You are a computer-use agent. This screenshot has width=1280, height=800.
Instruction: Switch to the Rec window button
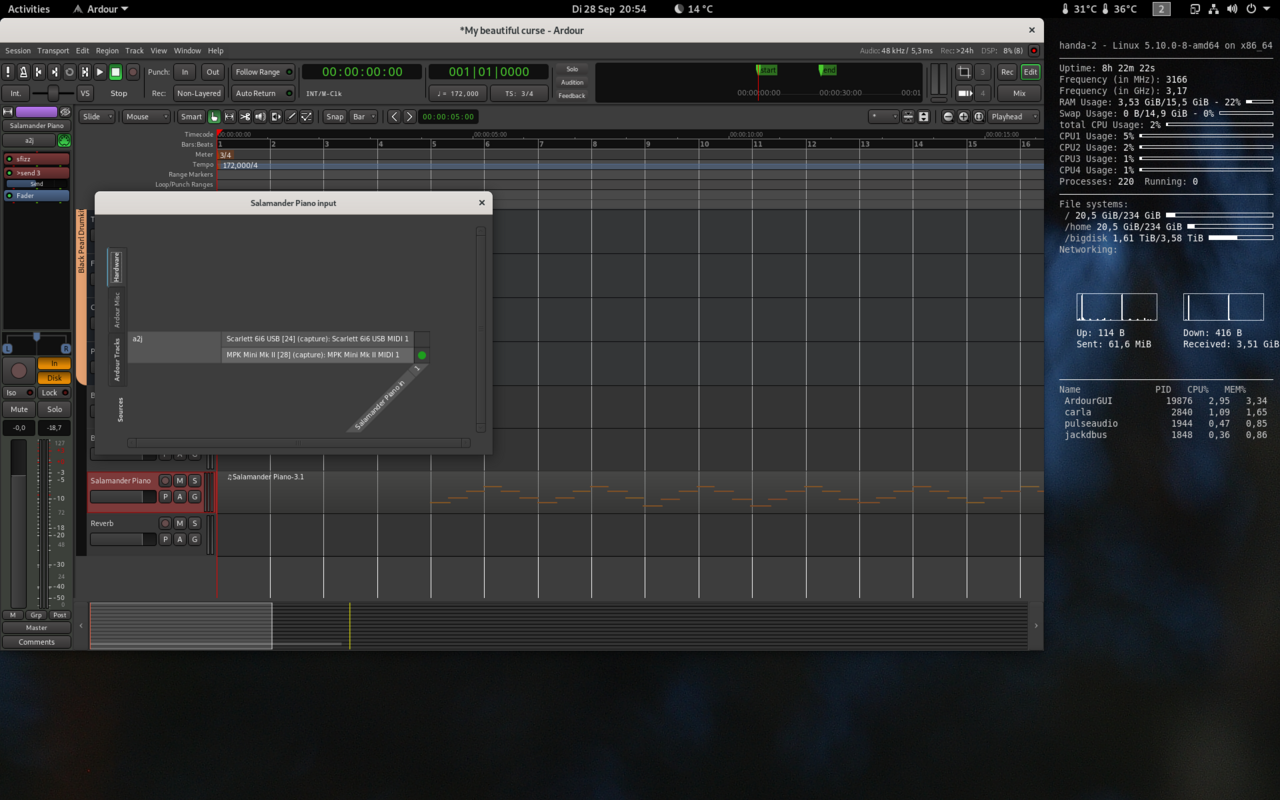click(x=1007, y=72)
